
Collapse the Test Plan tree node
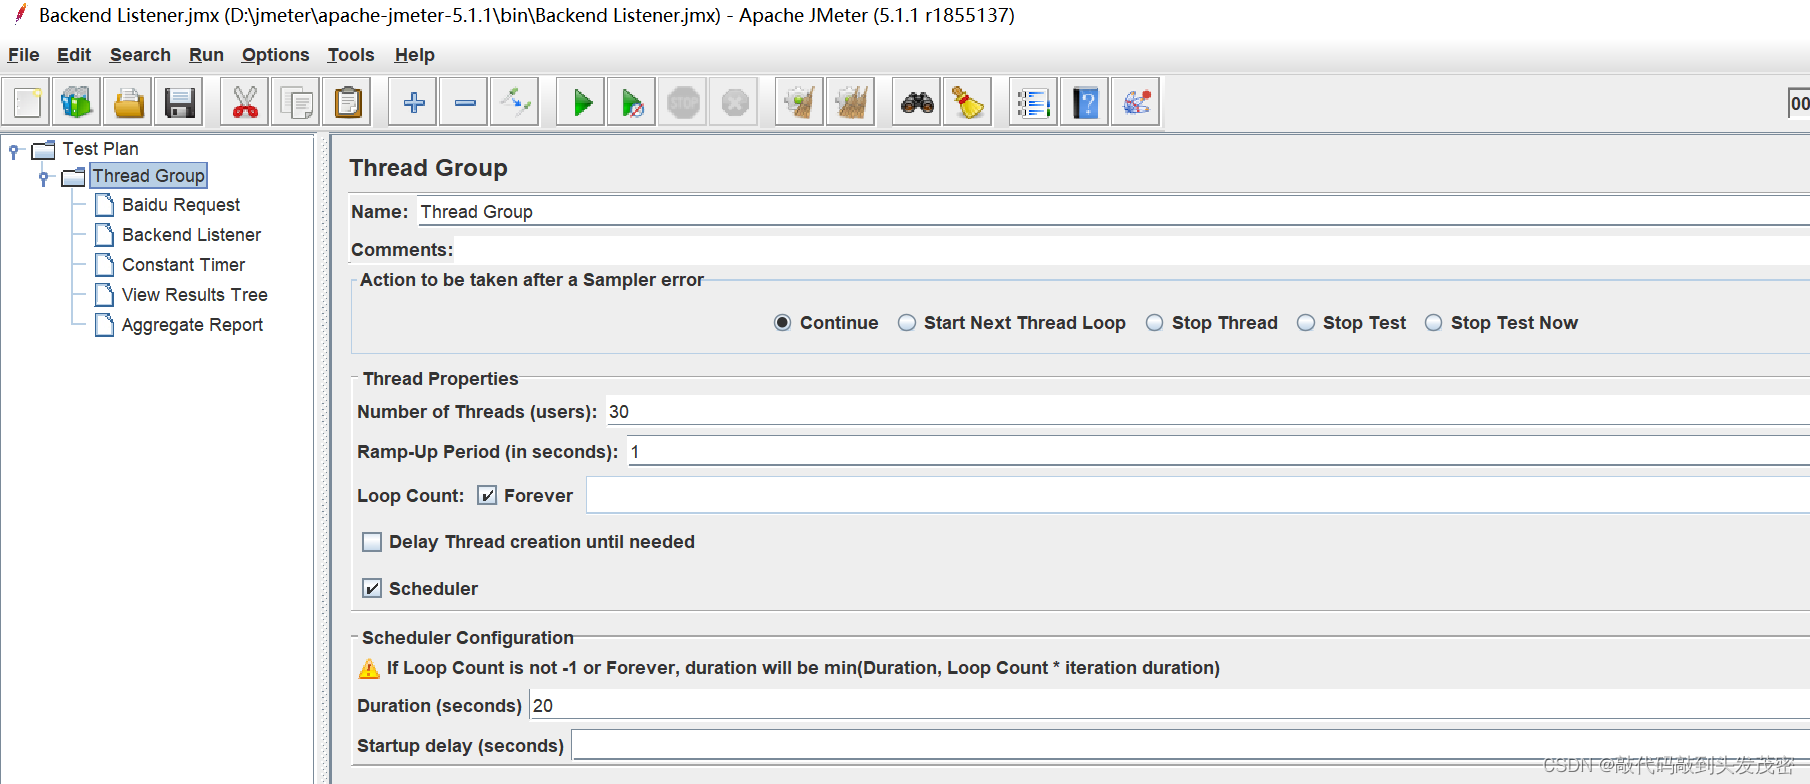point(14,151)
